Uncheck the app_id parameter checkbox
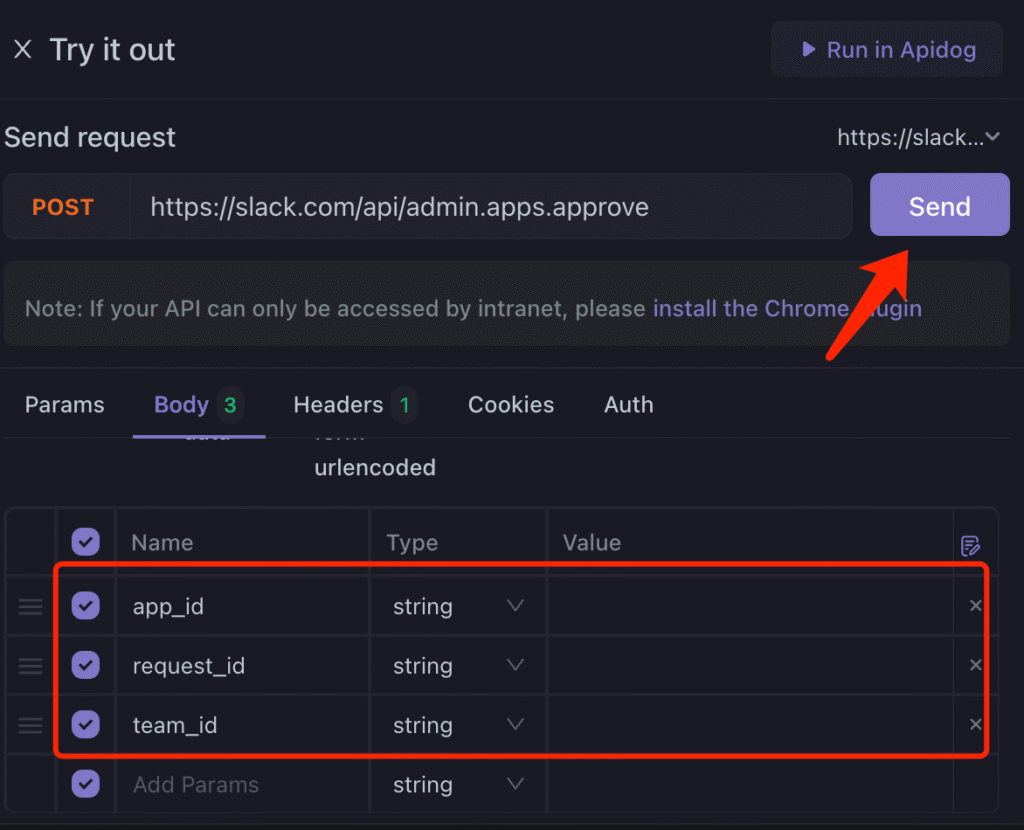 pos(86,606)
